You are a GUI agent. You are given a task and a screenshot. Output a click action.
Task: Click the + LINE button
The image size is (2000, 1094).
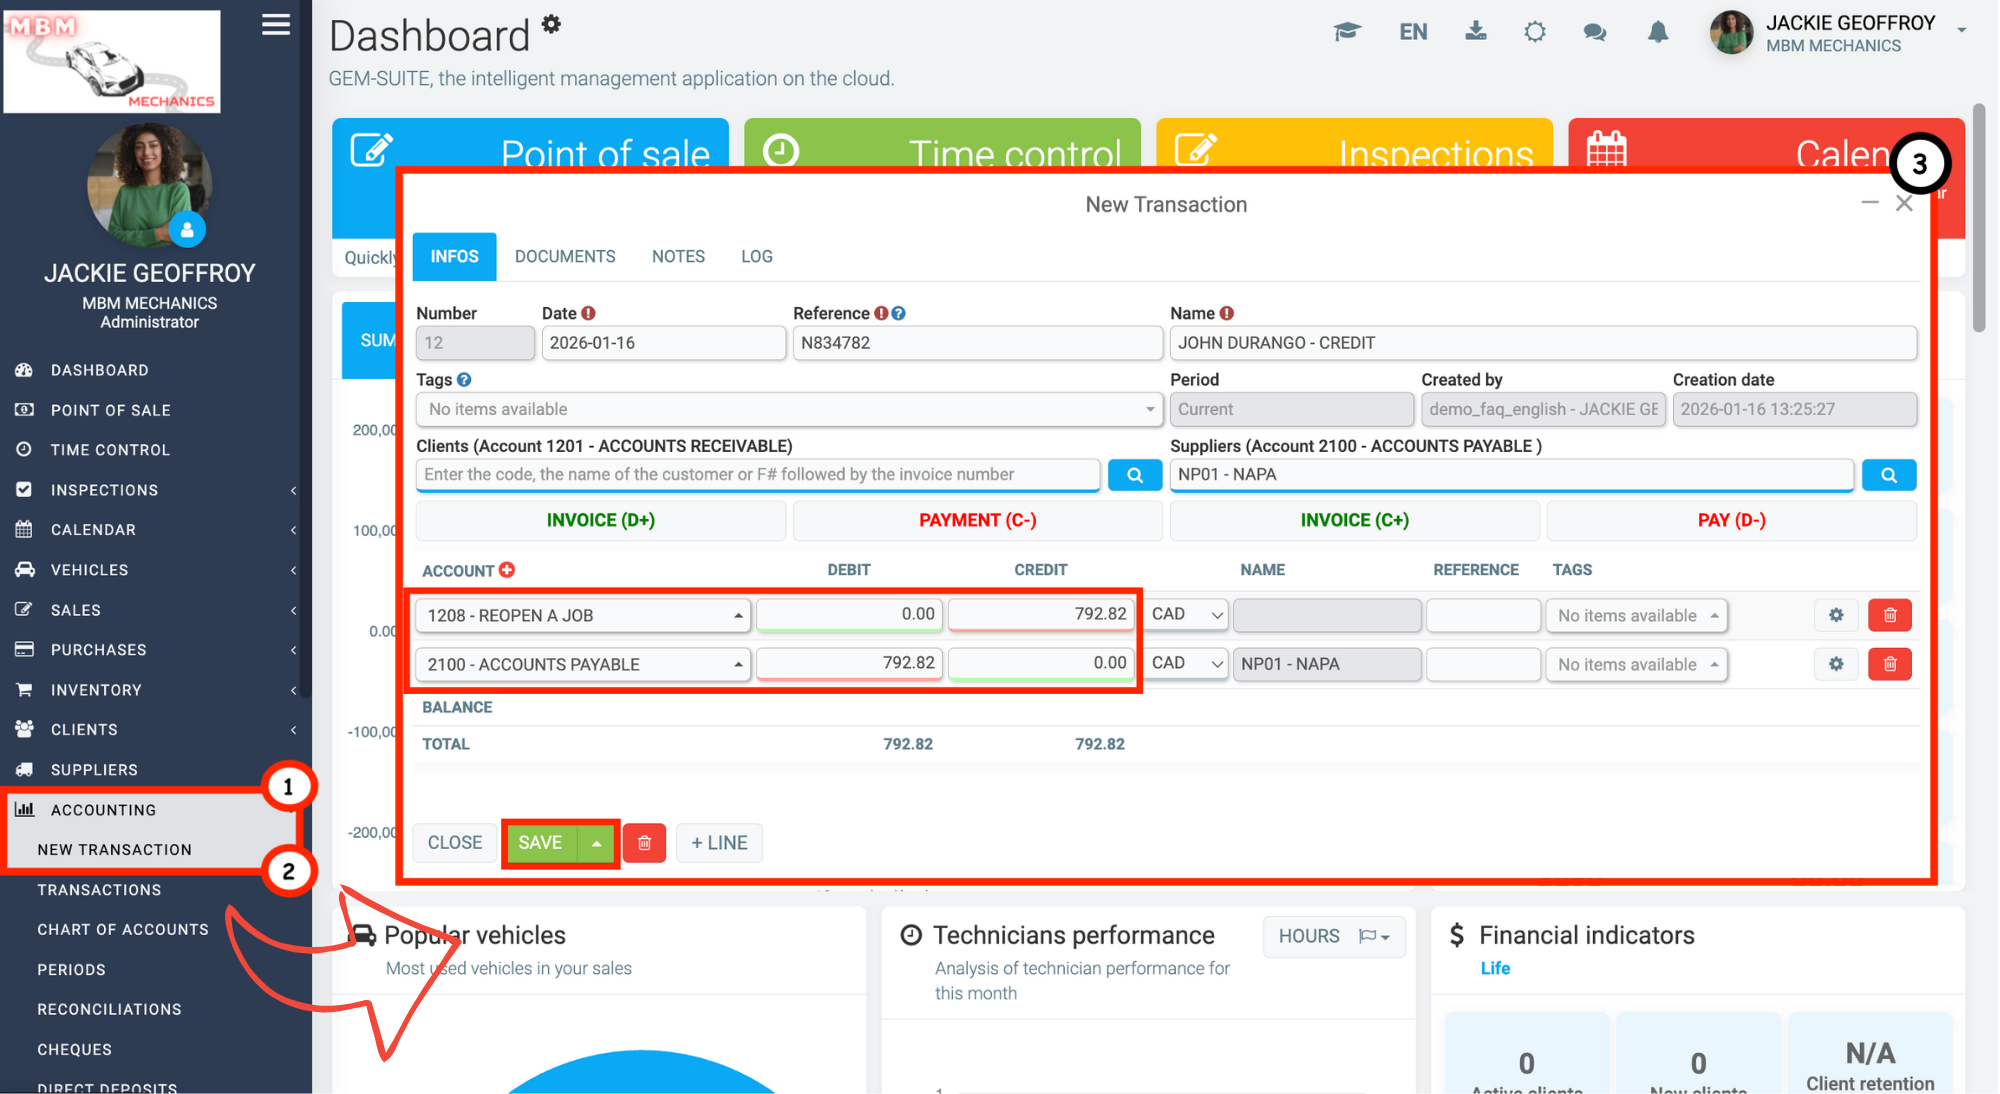coord(719,843)
